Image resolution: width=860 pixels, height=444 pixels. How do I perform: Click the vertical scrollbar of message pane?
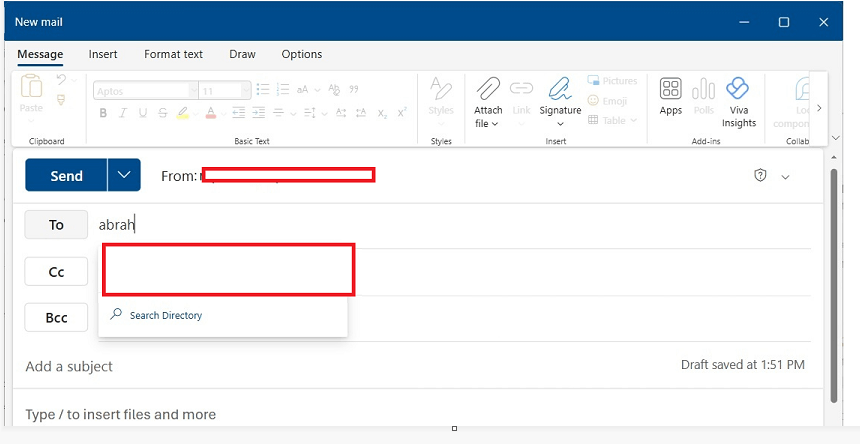click(x=834, y=285)
